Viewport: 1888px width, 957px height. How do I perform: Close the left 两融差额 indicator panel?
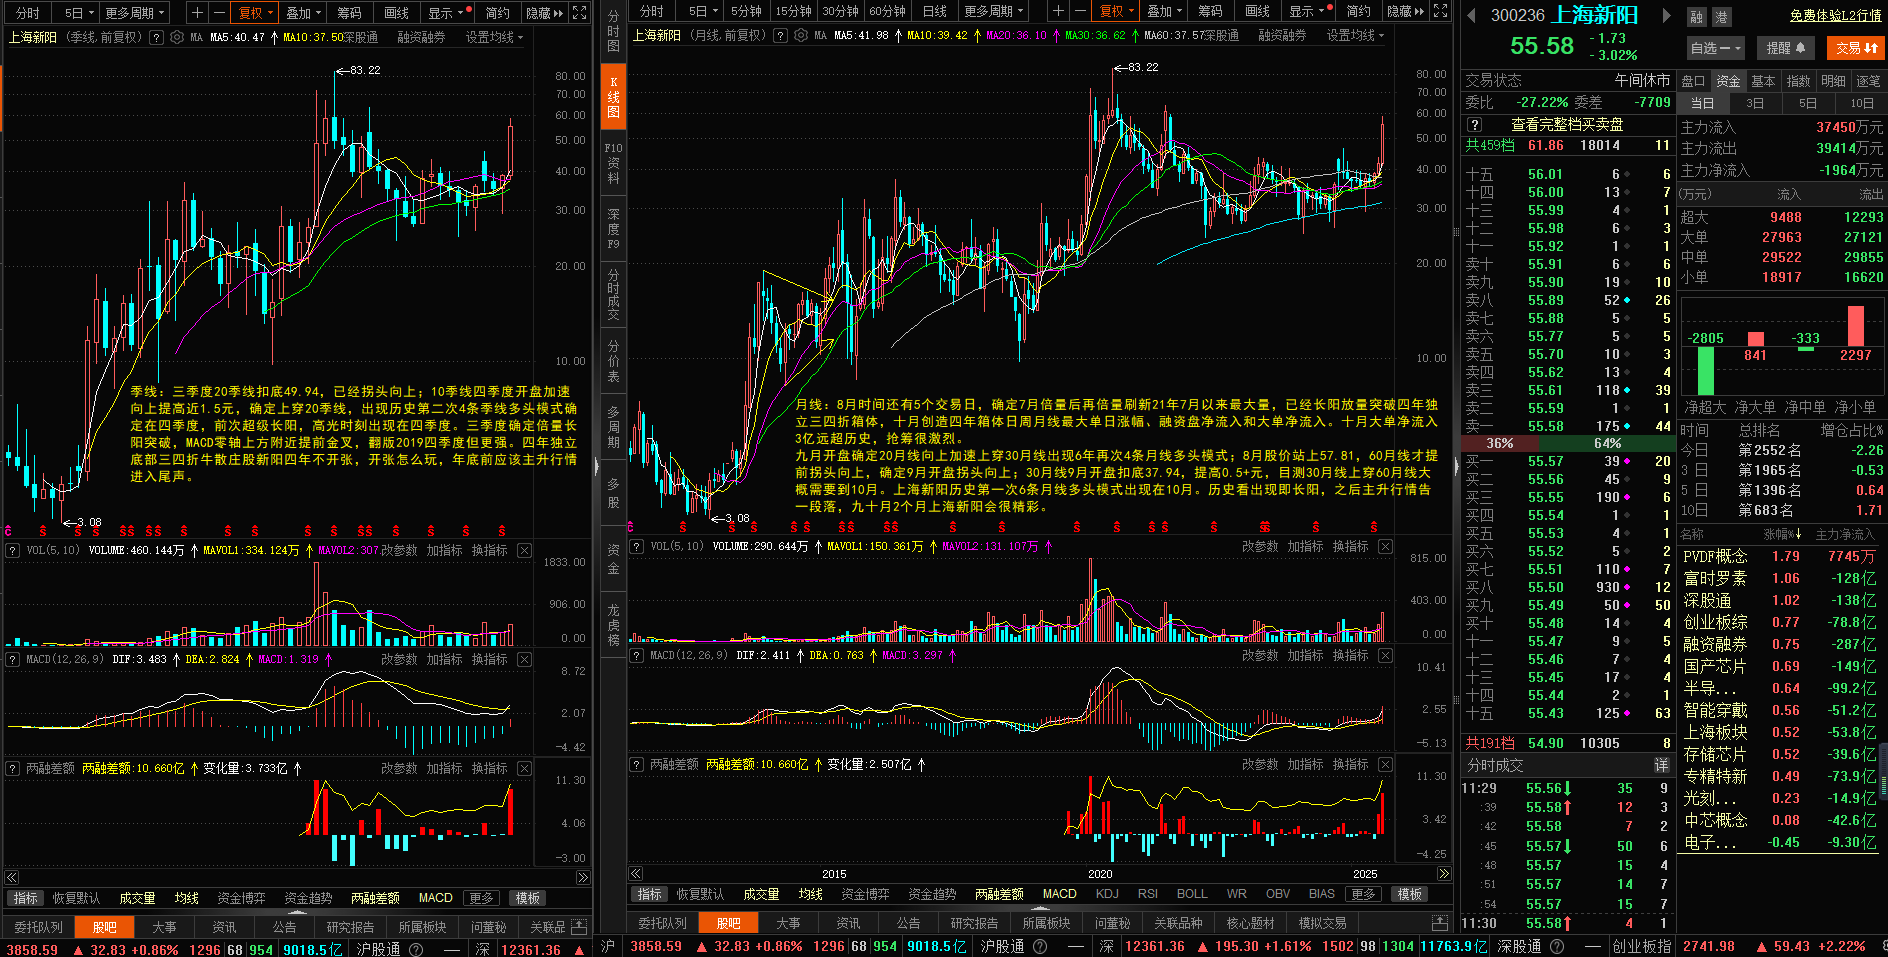pos(524,769)
